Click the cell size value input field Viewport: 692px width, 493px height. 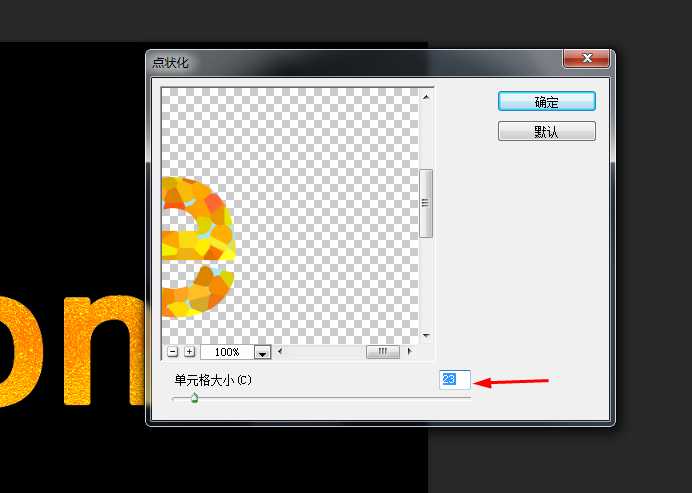click(x=454, y=380)
